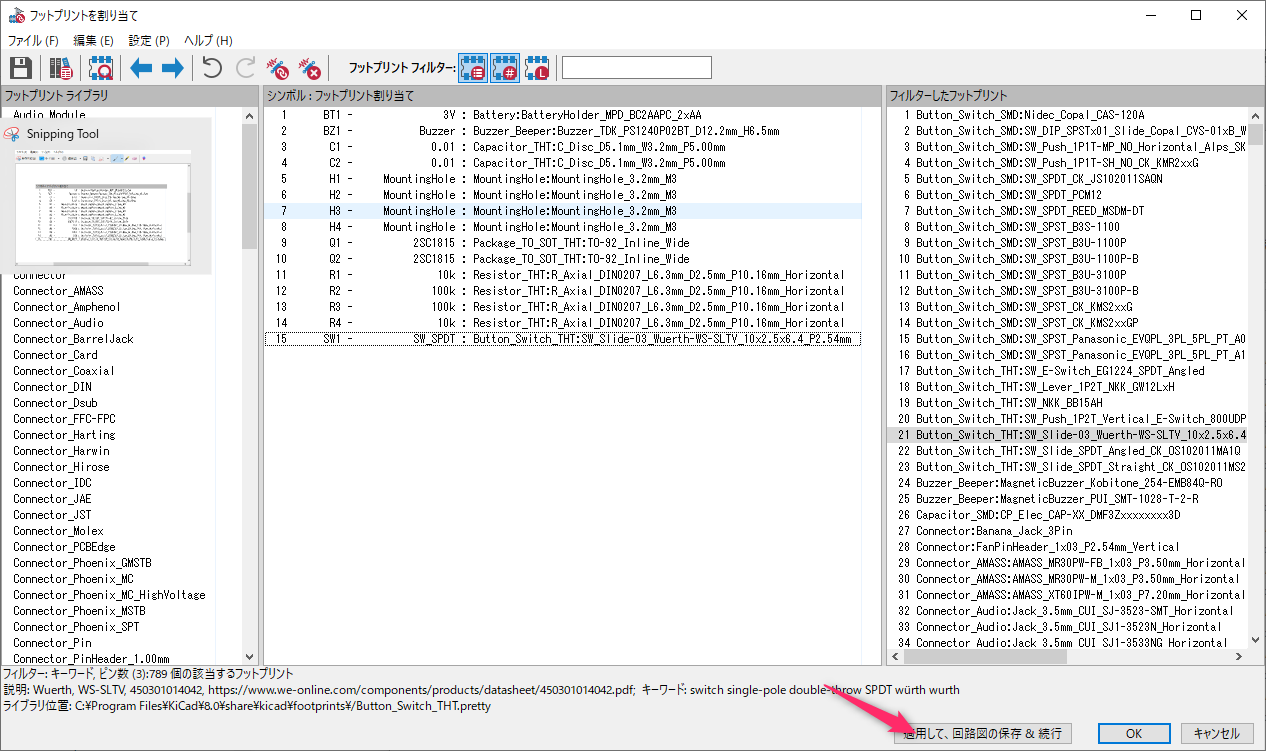This screenshot has height=751, width=1266.
Task: Toggle filter by selected library
Action: tap(537, 68)
